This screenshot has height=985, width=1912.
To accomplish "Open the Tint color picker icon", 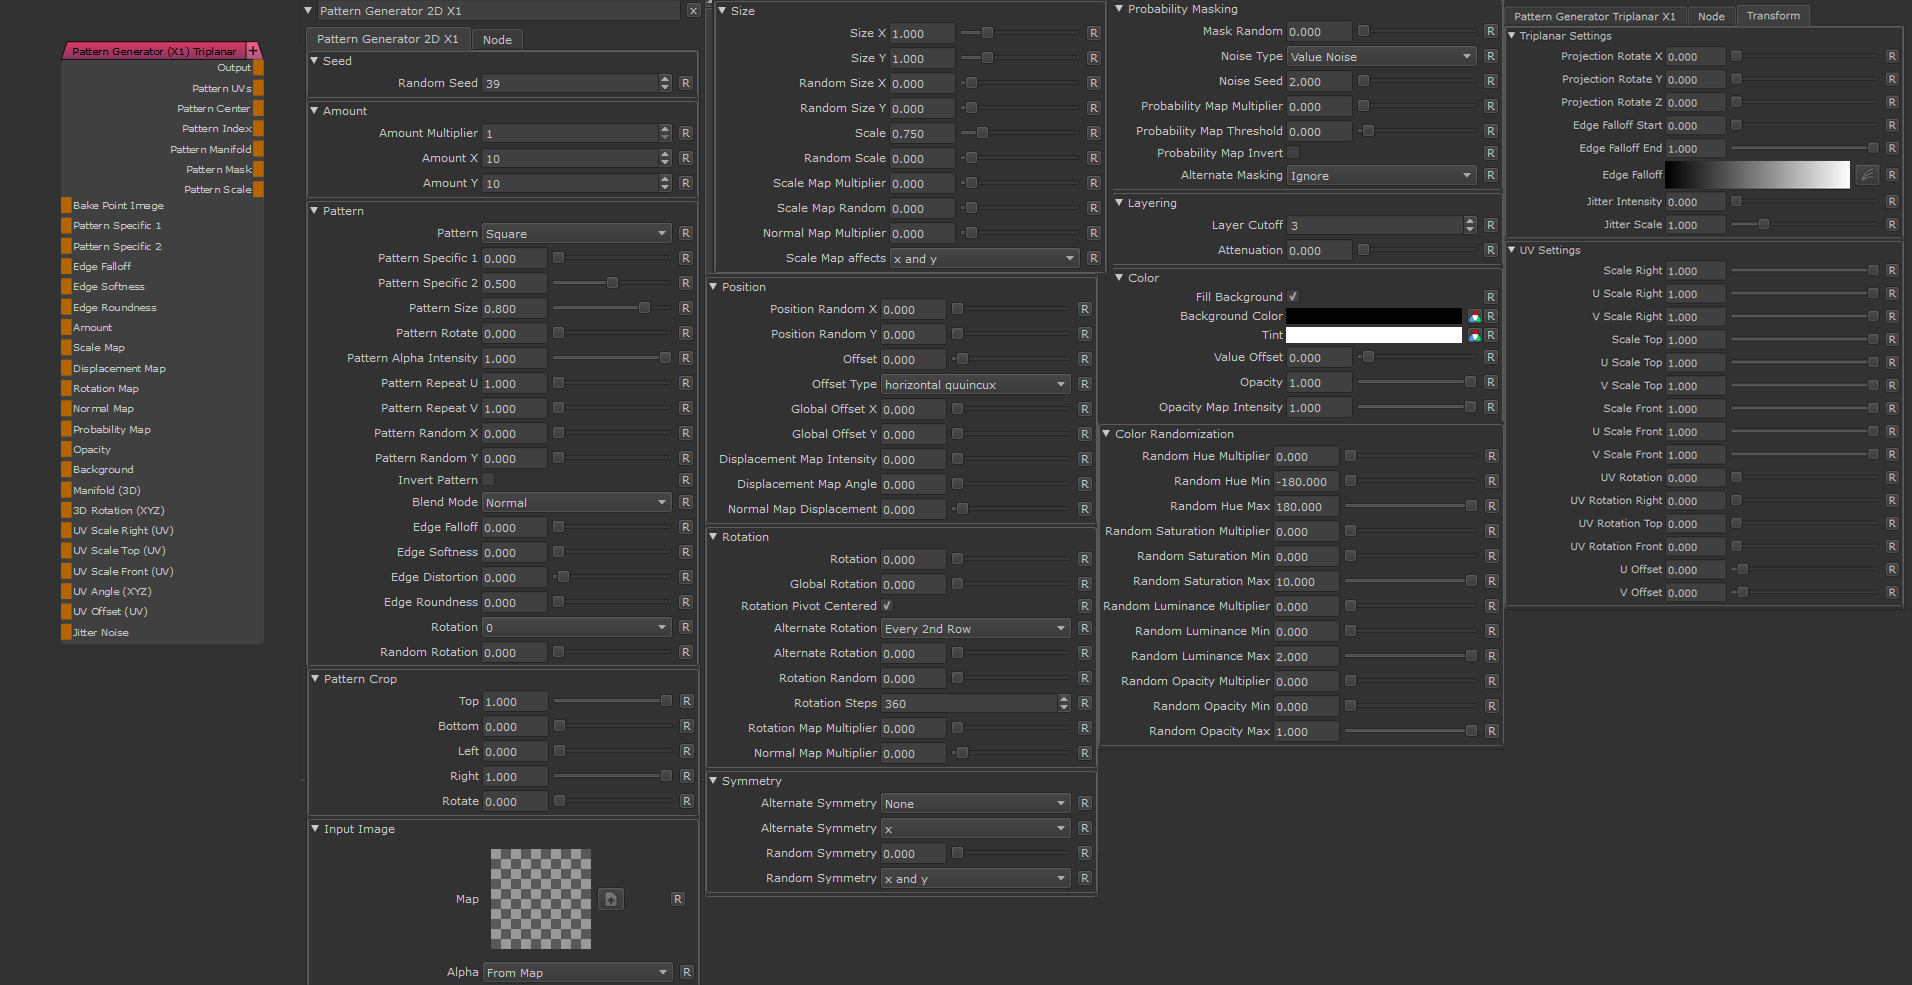I will click(x=1474, y=336).
